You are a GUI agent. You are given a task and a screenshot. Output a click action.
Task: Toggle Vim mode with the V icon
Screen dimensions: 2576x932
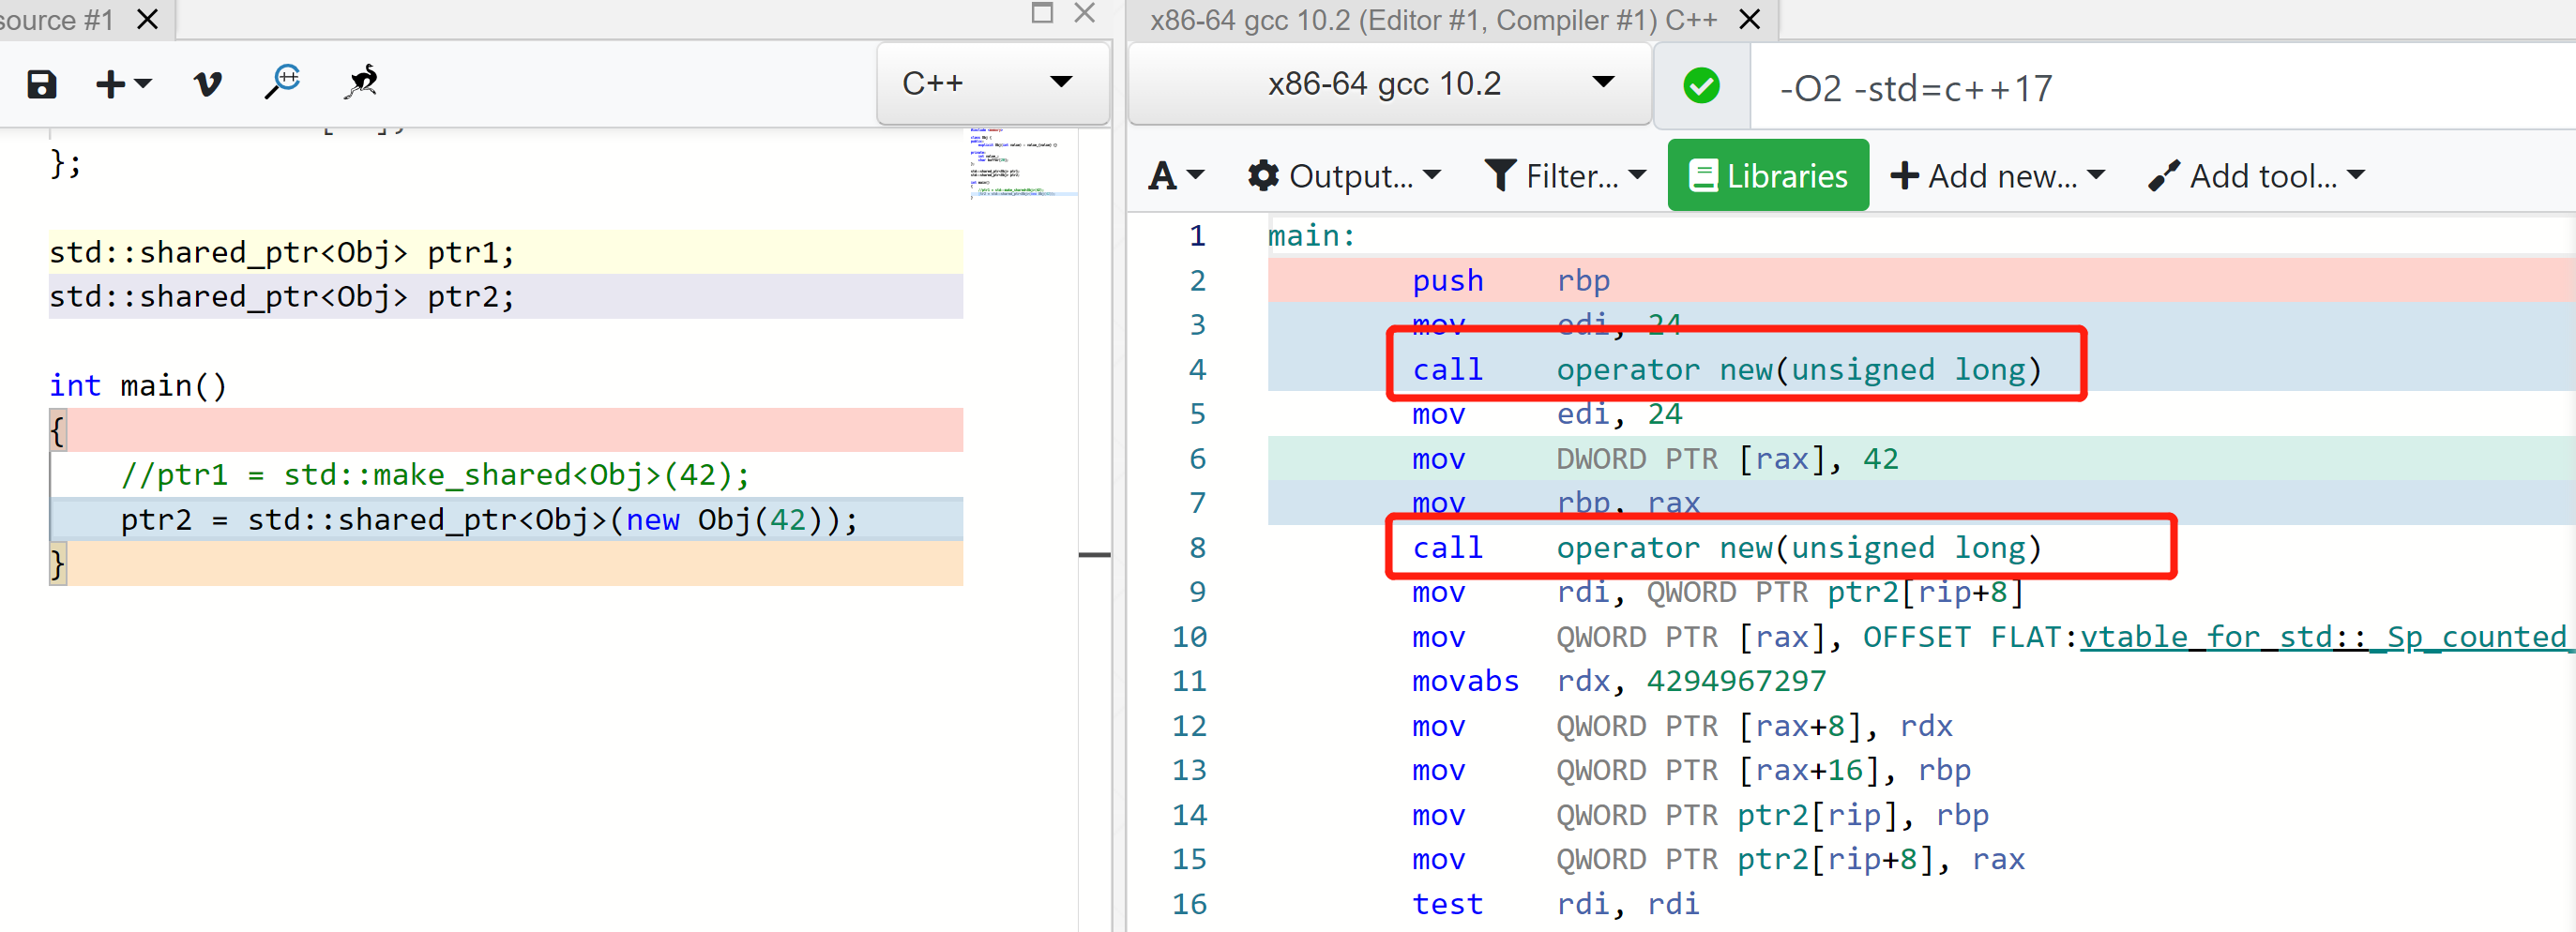click(207, 84)
